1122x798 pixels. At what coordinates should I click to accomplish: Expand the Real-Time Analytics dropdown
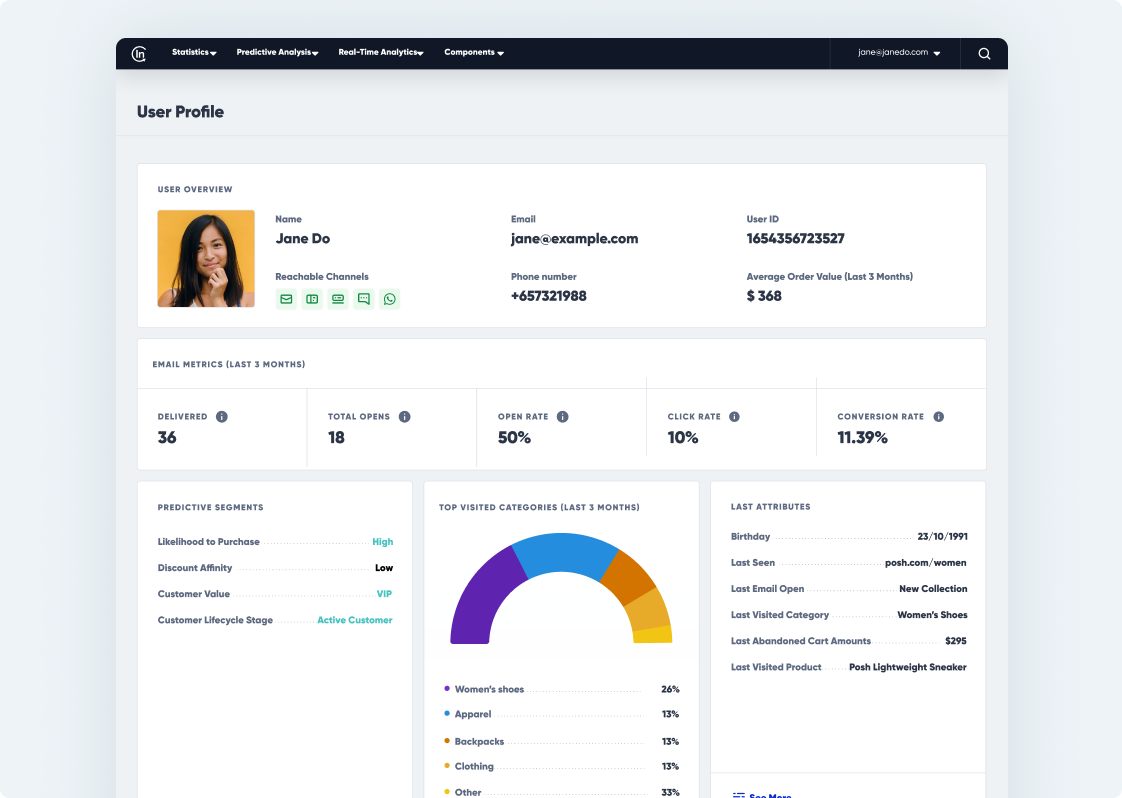coord(381,53)
